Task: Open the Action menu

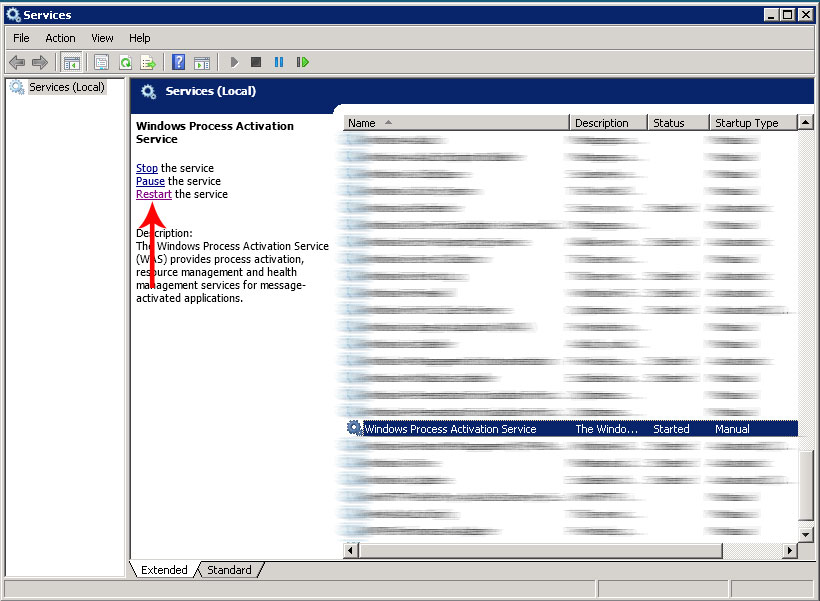Action: click(60, 38)
